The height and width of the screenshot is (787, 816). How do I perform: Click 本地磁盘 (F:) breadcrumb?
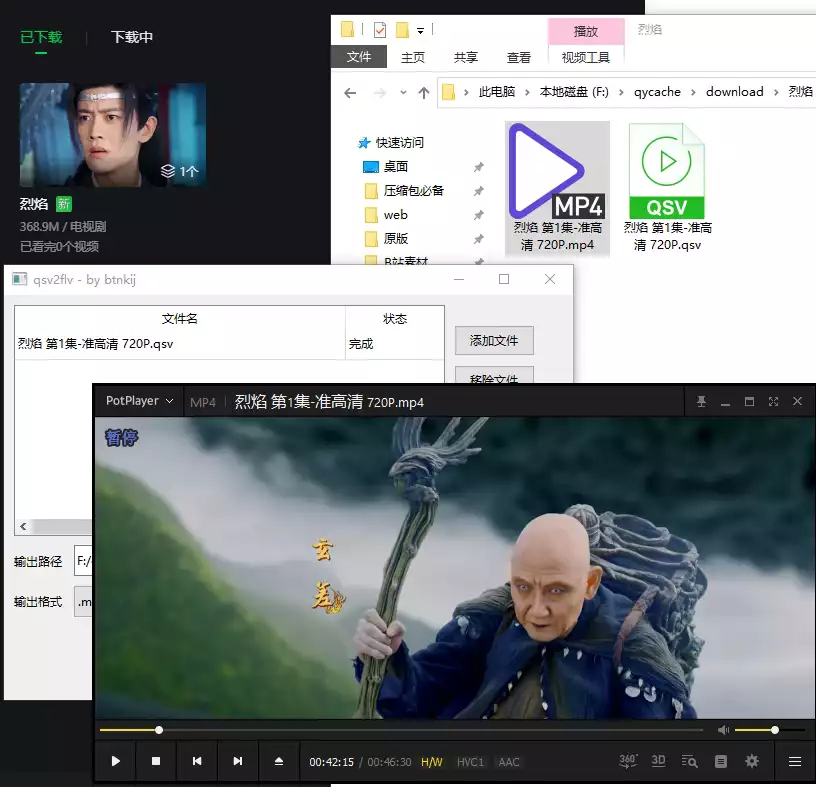click(x=574, y=92)
